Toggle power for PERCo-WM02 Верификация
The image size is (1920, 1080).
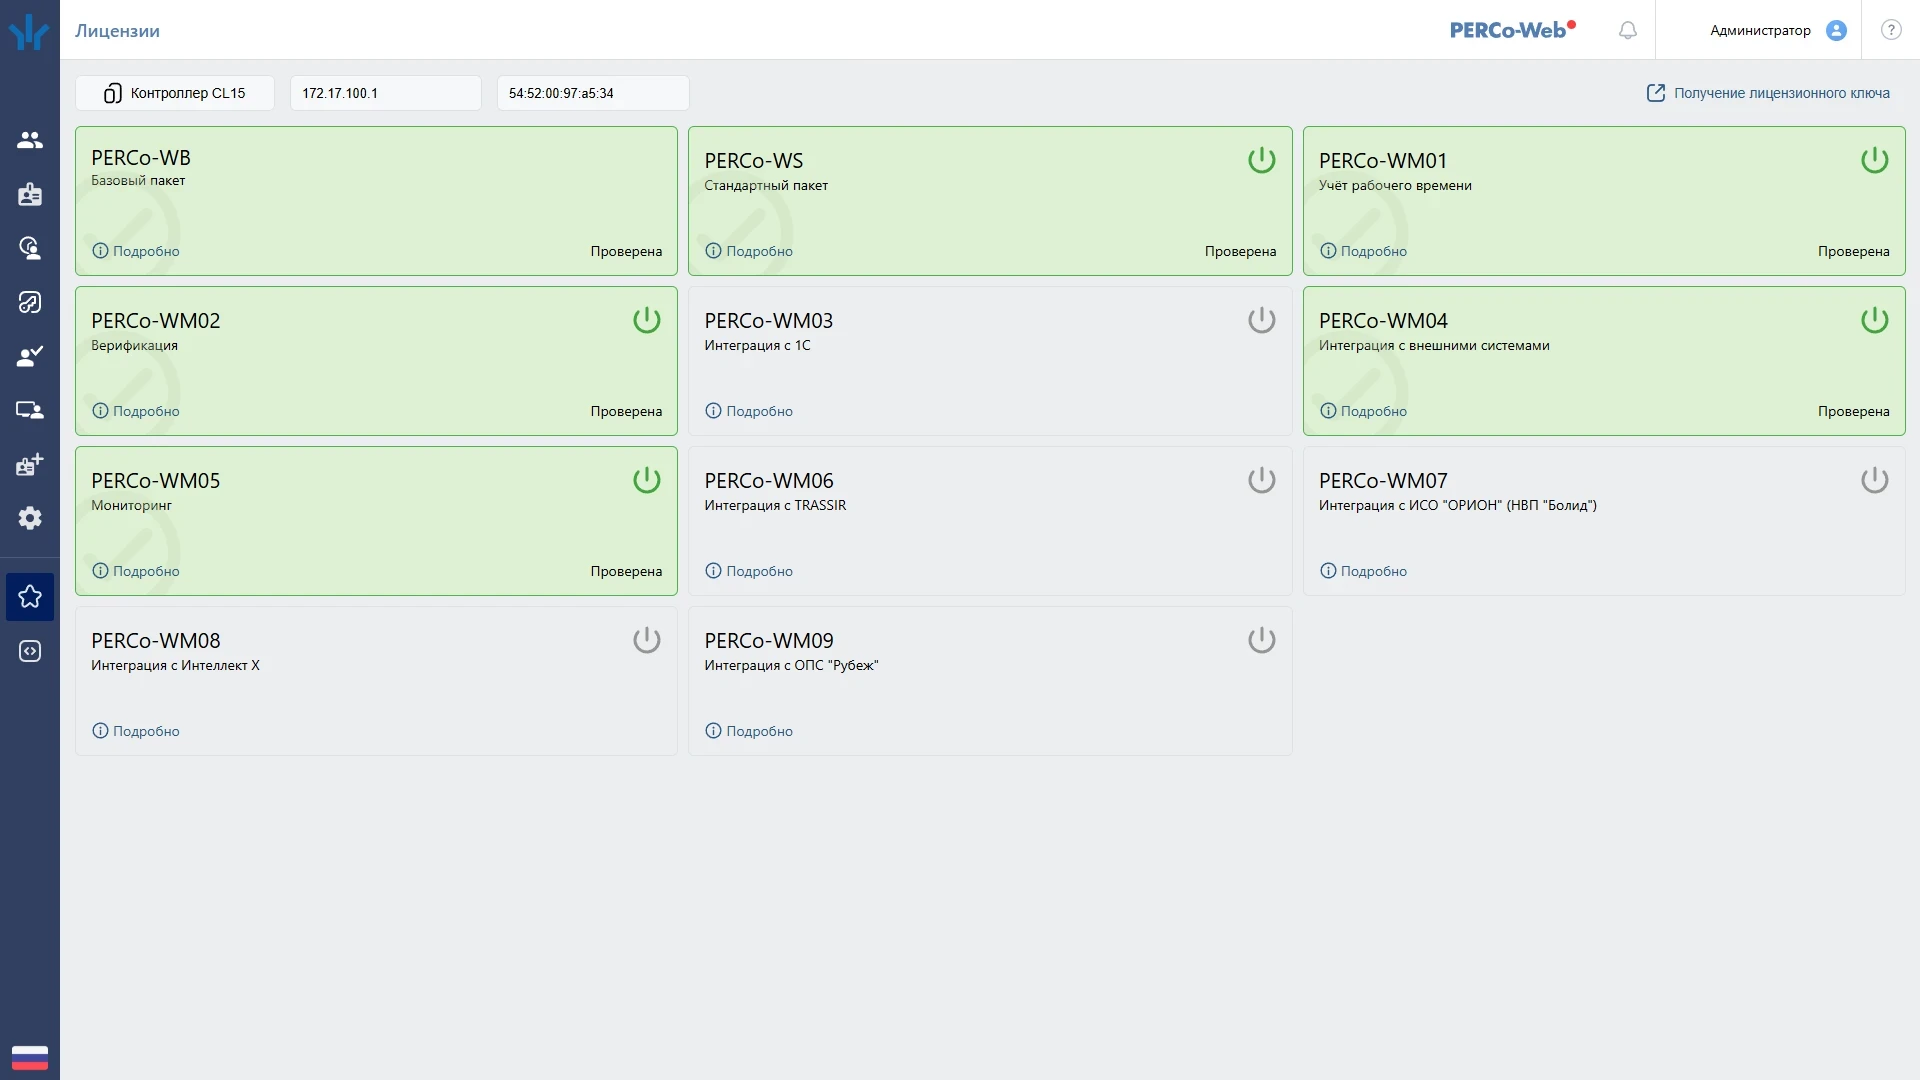click(x=647, y=320)
